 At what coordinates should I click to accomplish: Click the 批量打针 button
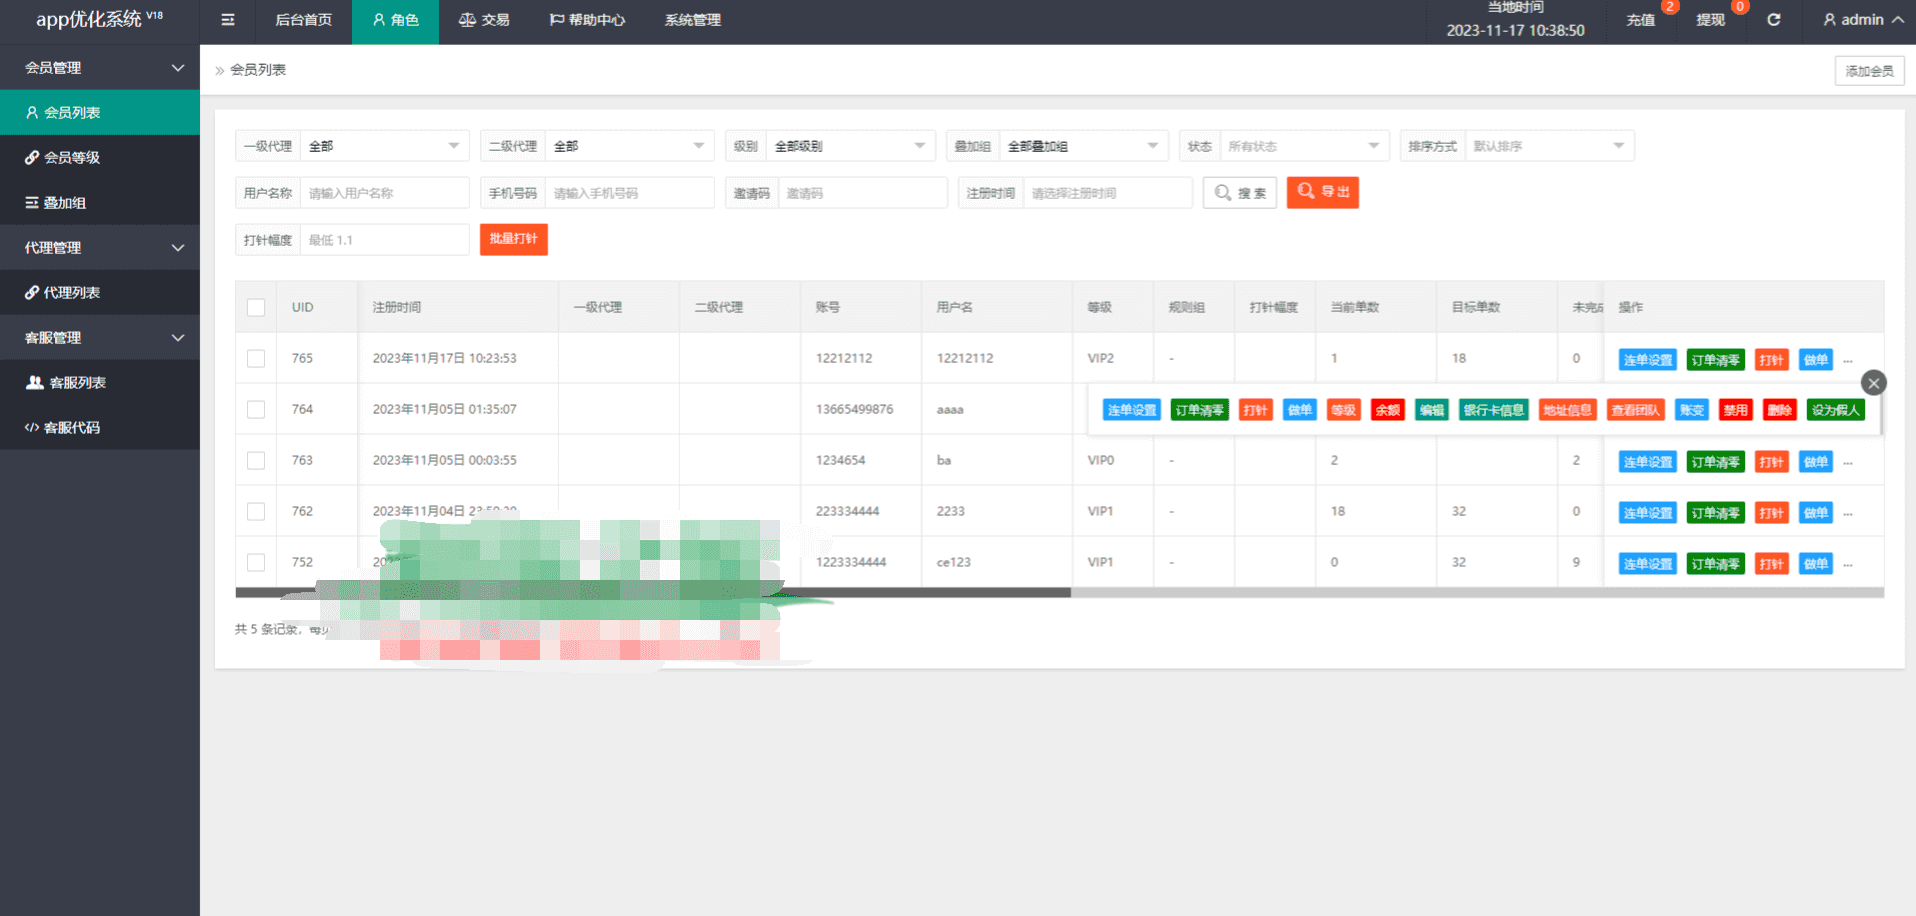pos(513,240)
